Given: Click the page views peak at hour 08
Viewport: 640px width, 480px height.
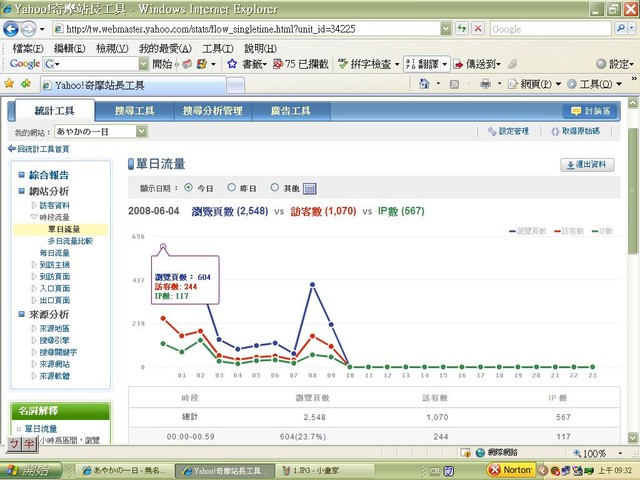Looking at the screenshot, I should point(312,284).
